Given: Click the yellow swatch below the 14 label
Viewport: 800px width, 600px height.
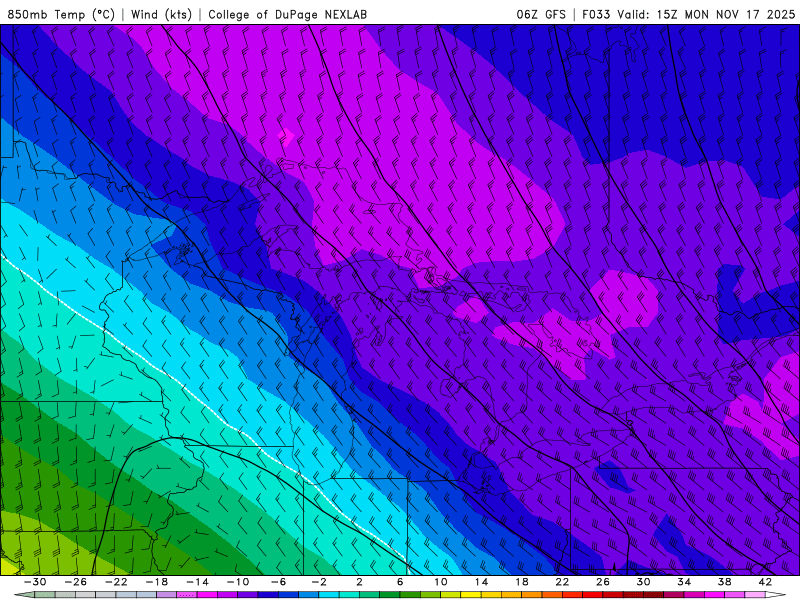Looking at the screenshot, I should pos(471,595).
